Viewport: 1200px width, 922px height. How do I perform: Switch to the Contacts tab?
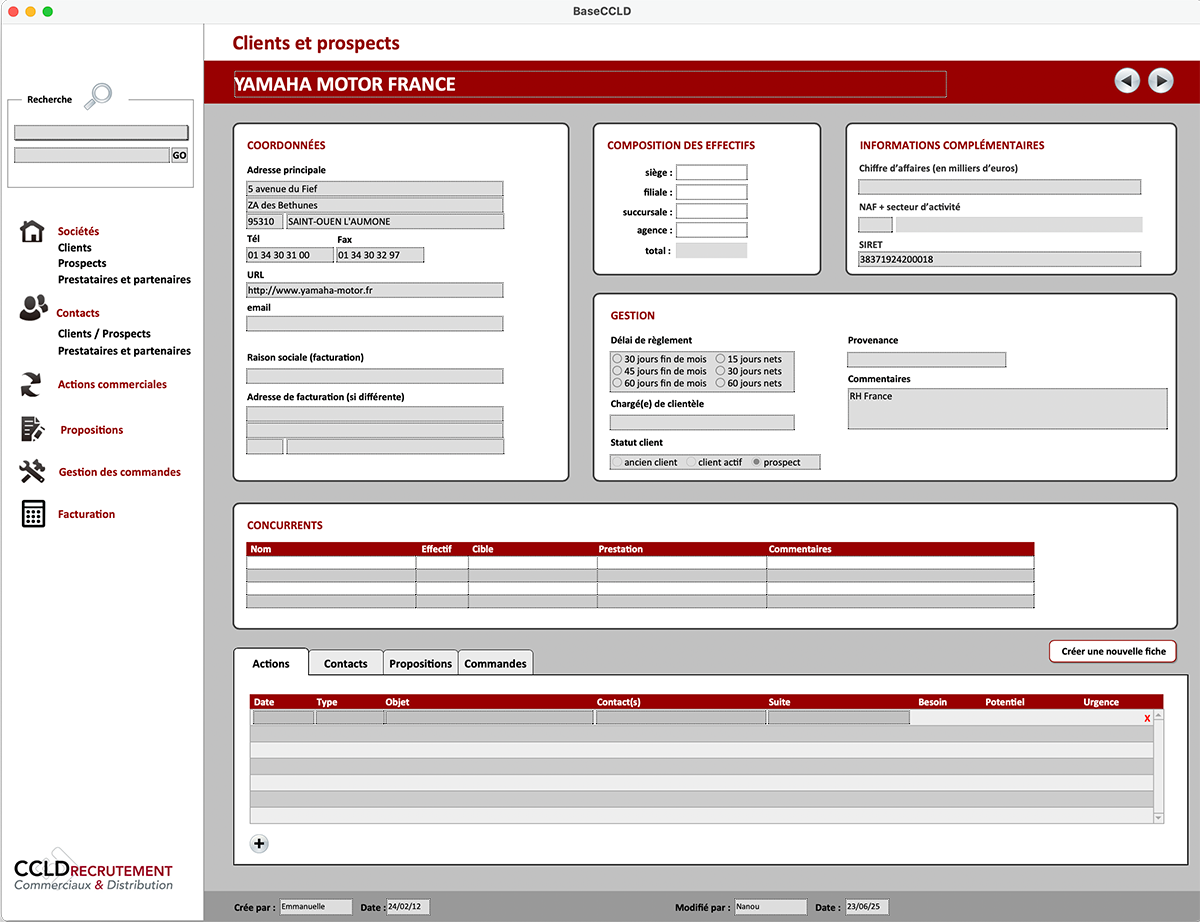[346, 663]
